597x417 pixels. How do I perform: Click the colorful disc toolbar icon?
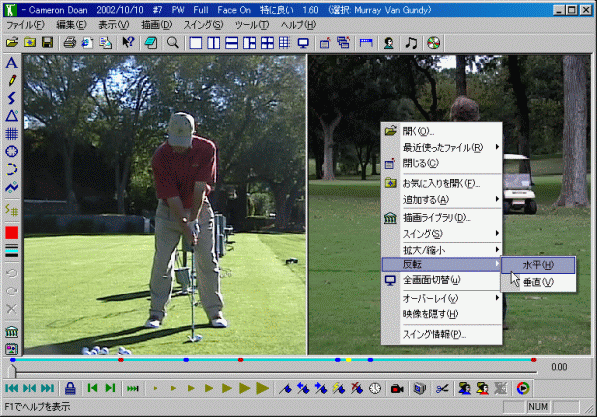tap(433, 43)
